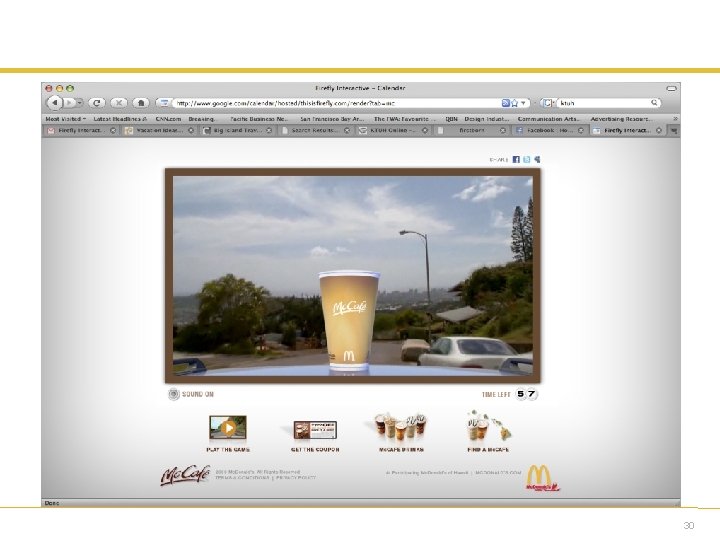Viewport: 720px width, 540px height.
Task: Open The FWA: Favourite bookmark
Action: [x=405, y=118]
